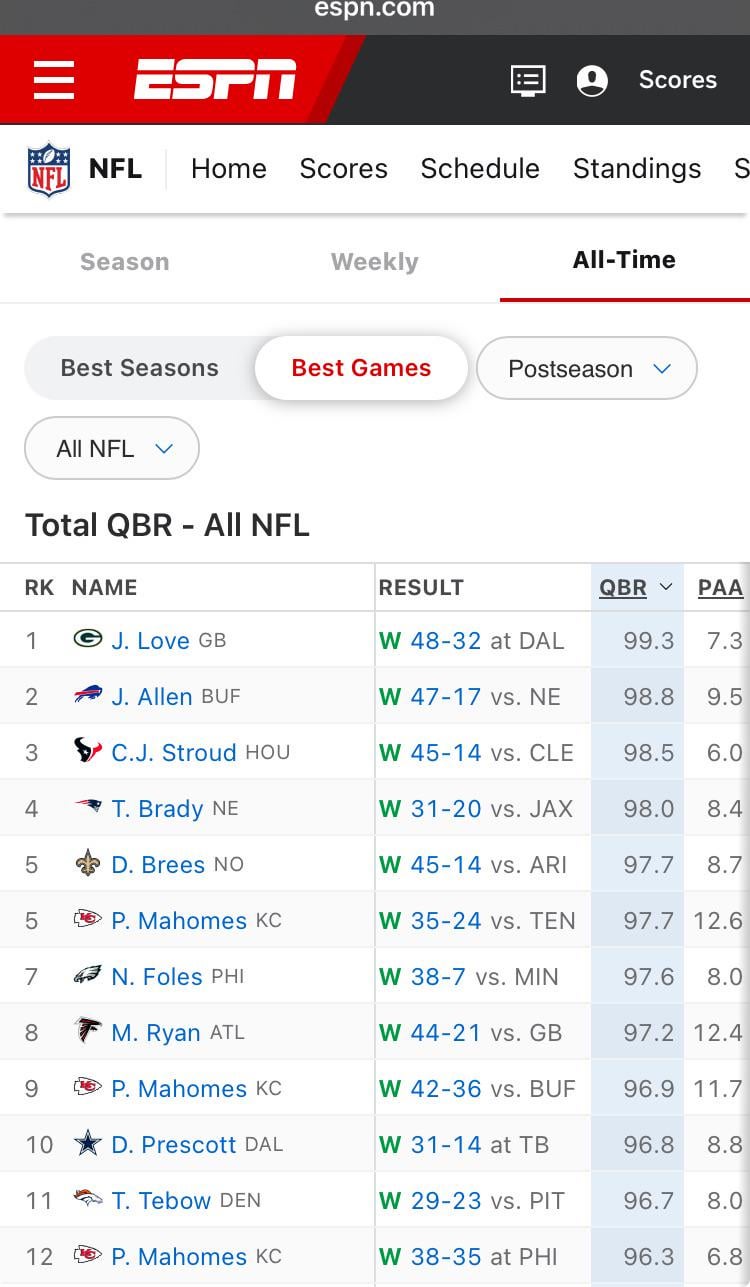Switch to the Weekly tab

point(374,262)
